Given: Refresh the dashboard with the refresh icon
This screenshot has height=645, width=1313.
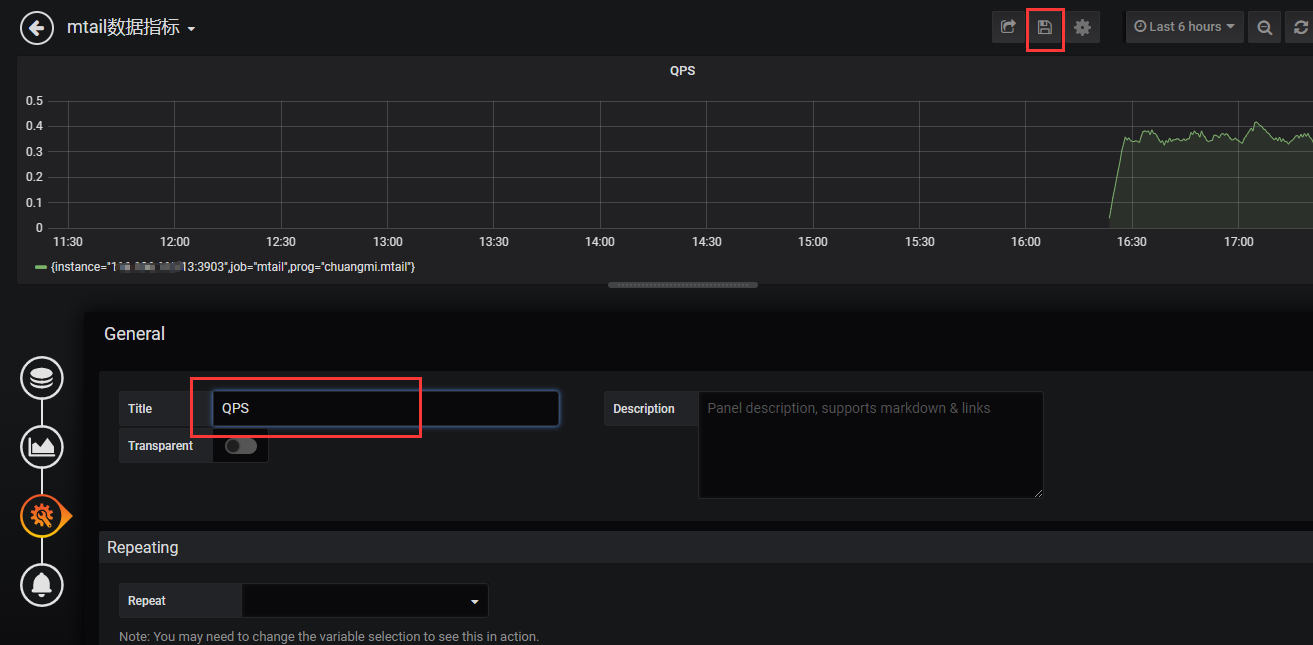Looking at the screenshot, I should (x=1300, y=27).
